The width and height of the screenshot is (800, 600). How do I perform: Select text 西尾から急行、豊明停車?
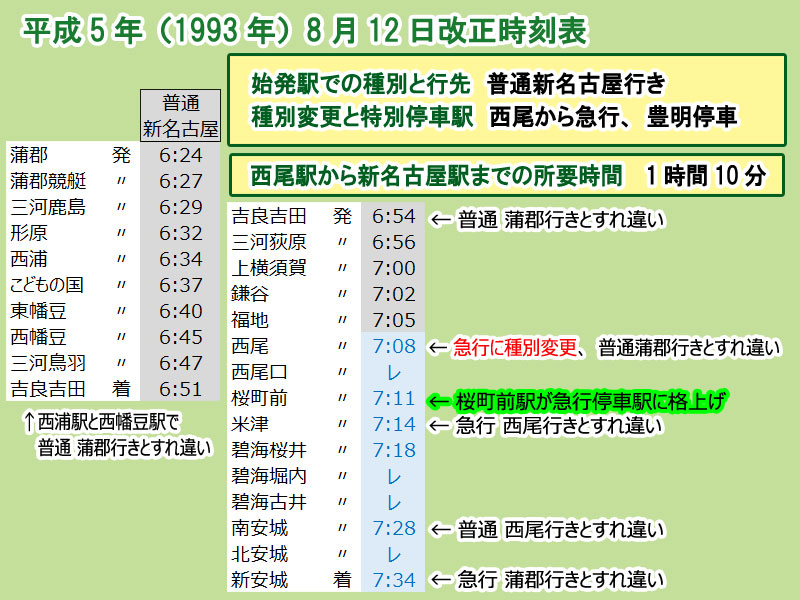click(613, 117)
